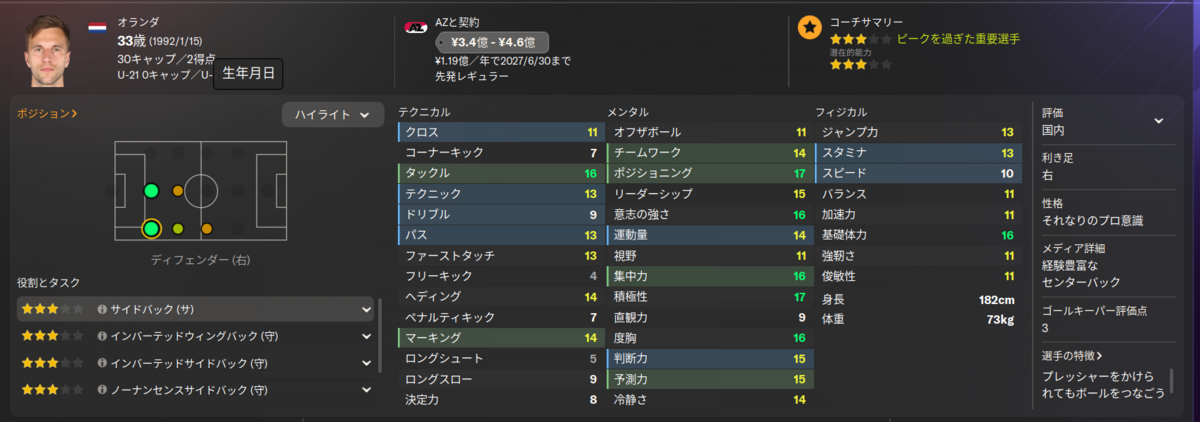Image resolution: width=1200 pixels, height=422 pixels.
Task: Expand the サイドバック (サ) role row
Action: [196, 310]
